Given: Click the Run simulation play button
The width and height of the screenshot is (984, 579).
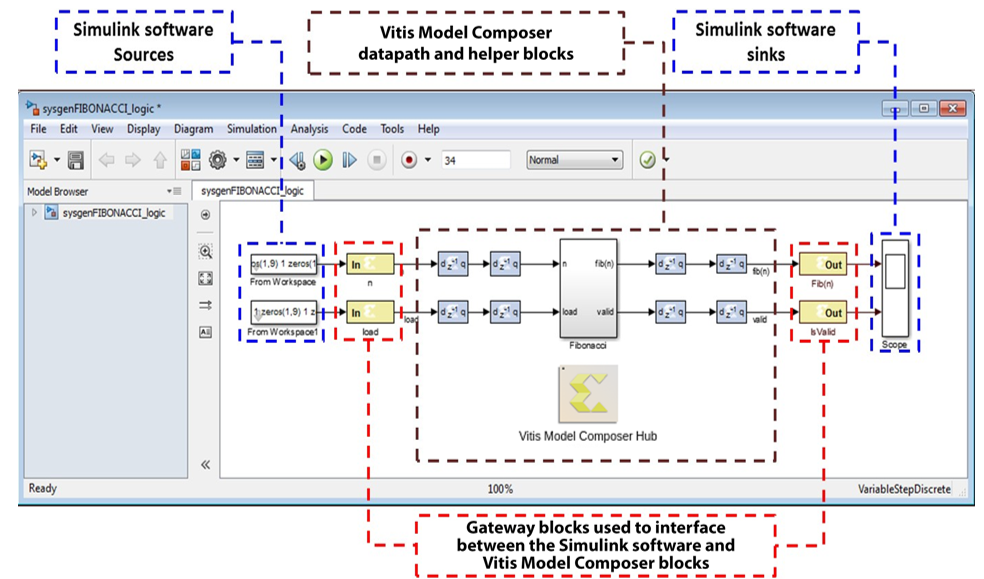Looking at the screenshot, I should coord(323,160).
